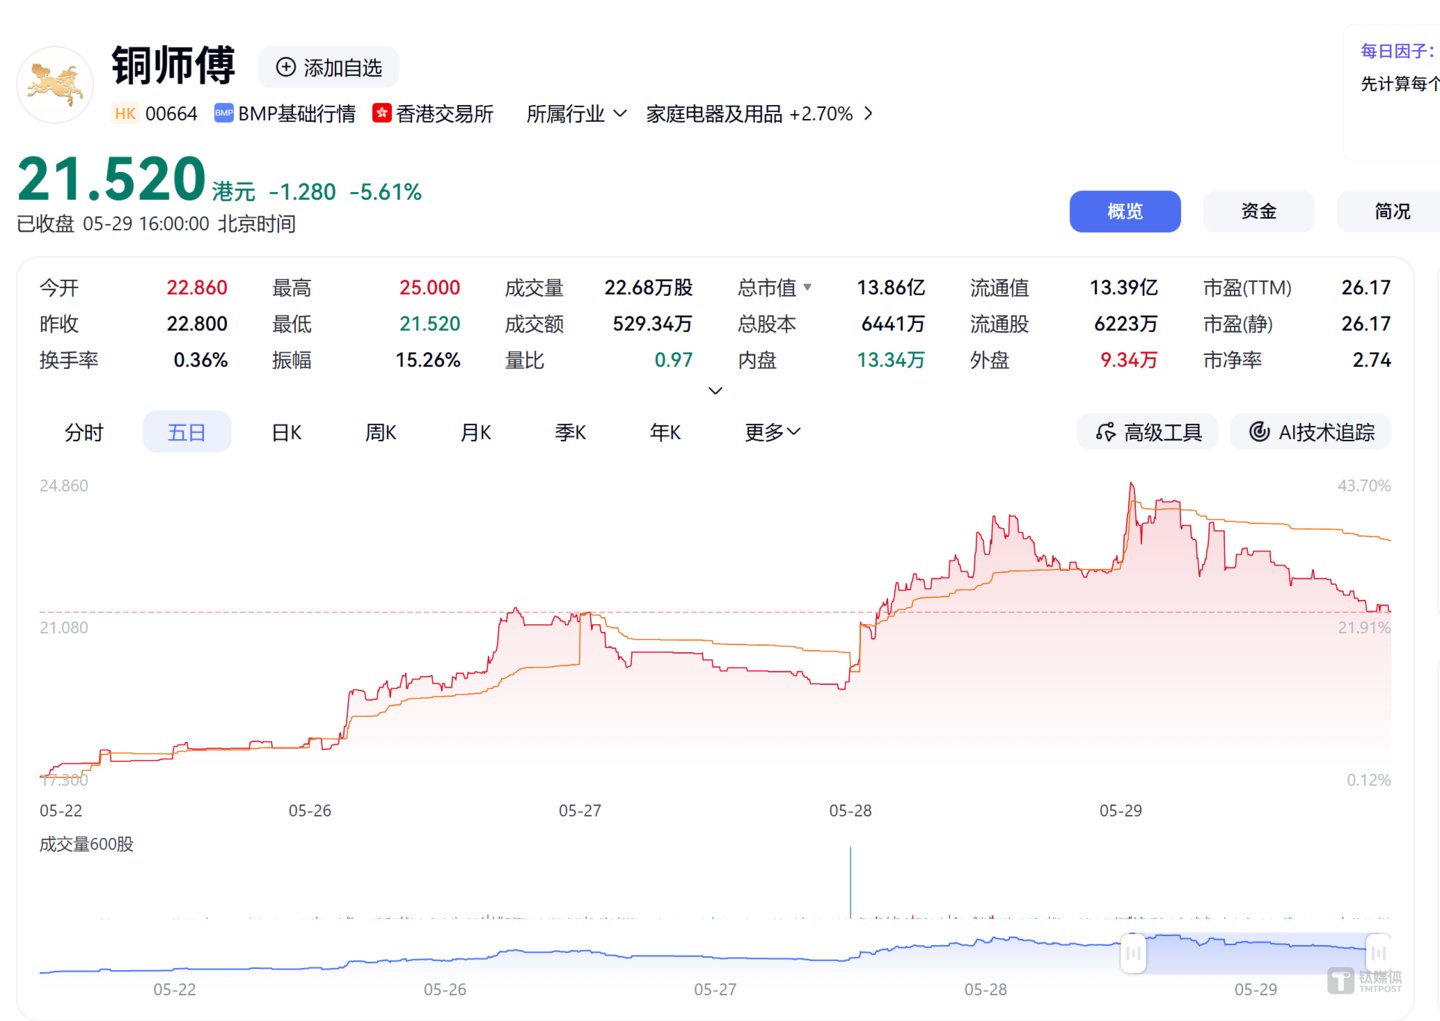Click the 高级工具 tool icon
The width and height of the screenshot is (1440, 1021).
coord(1105,432)
